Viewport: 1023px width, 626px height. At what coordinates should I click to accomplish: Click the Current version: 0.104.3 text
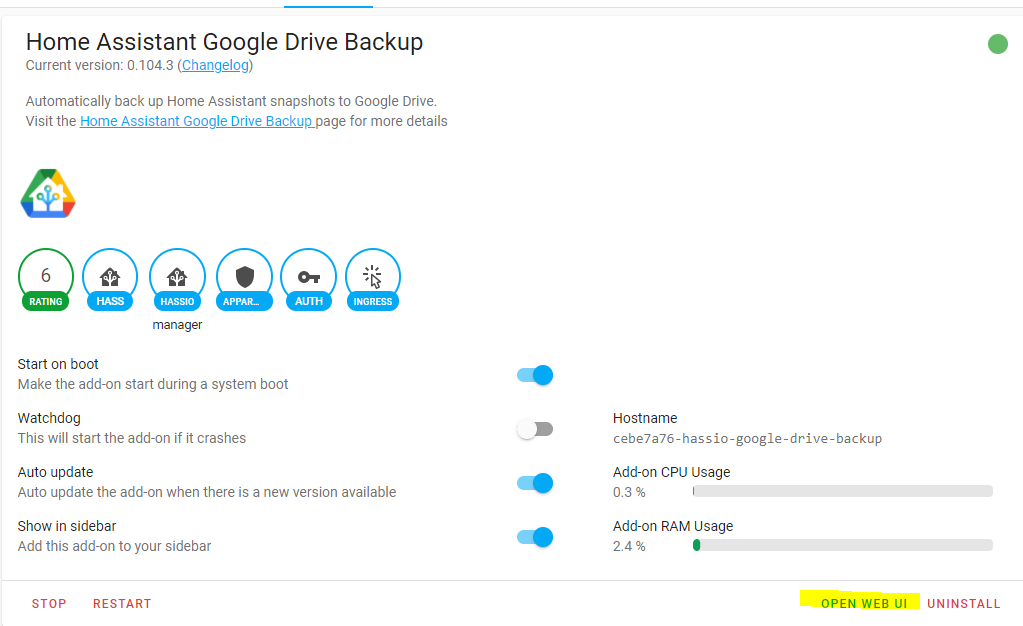pyautogui.click(x=99, y=65)
